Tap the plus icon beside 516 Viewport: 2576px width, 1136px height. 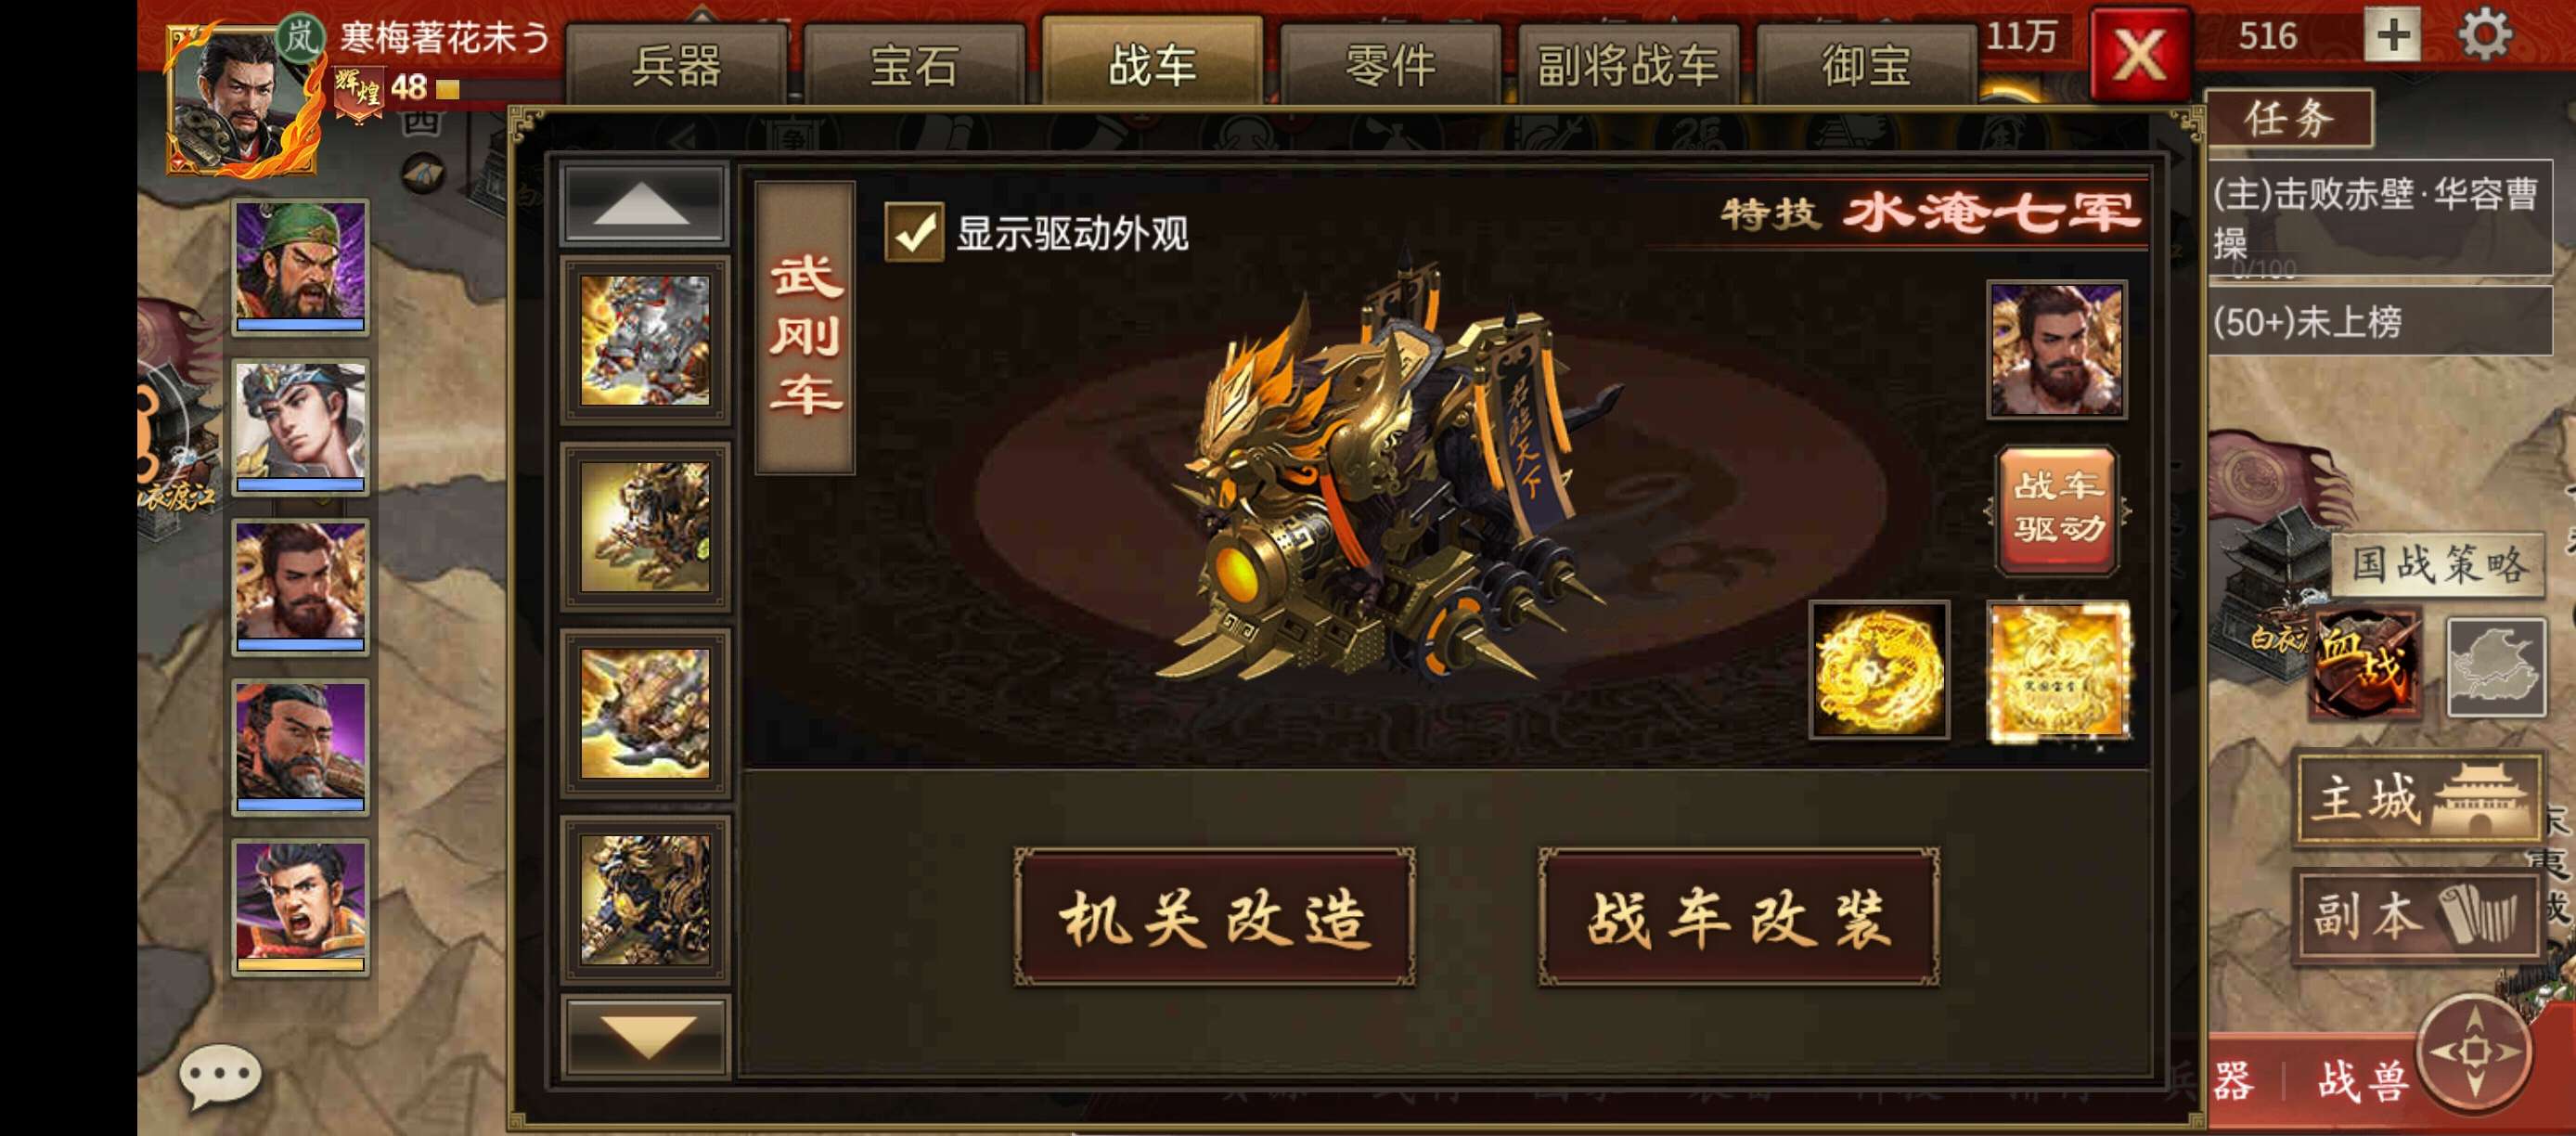coord(2392,36)
